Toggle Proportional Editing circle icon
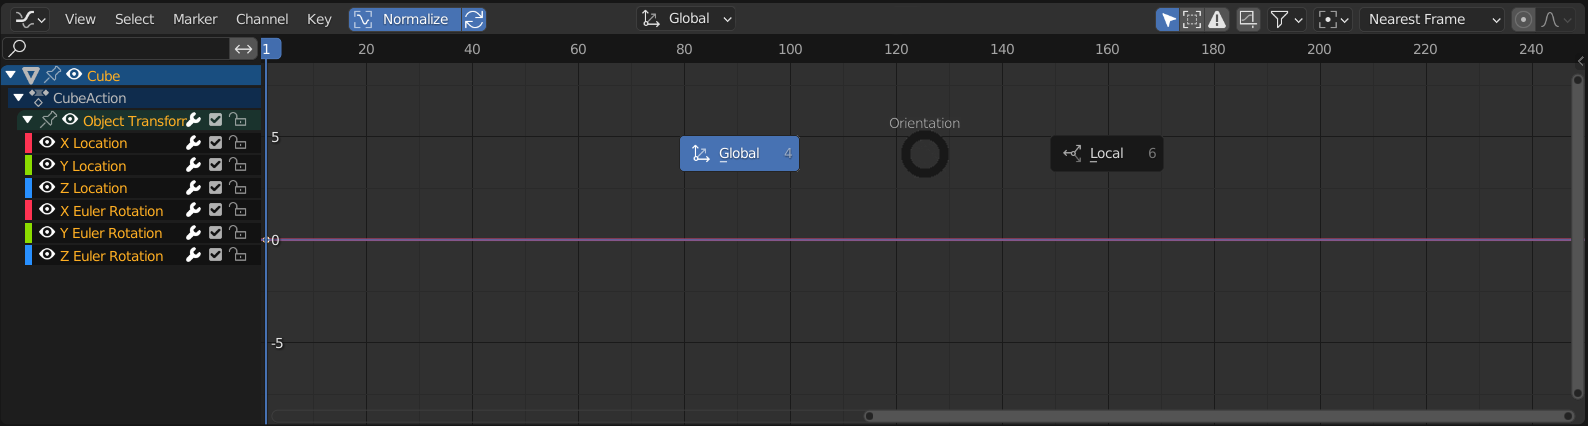 pos(1522,19)
